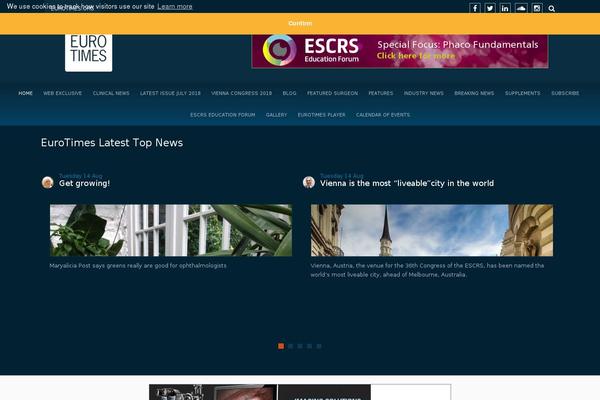
Task: Open Featured Surgeon menu item
Action: tap(333, 93)
